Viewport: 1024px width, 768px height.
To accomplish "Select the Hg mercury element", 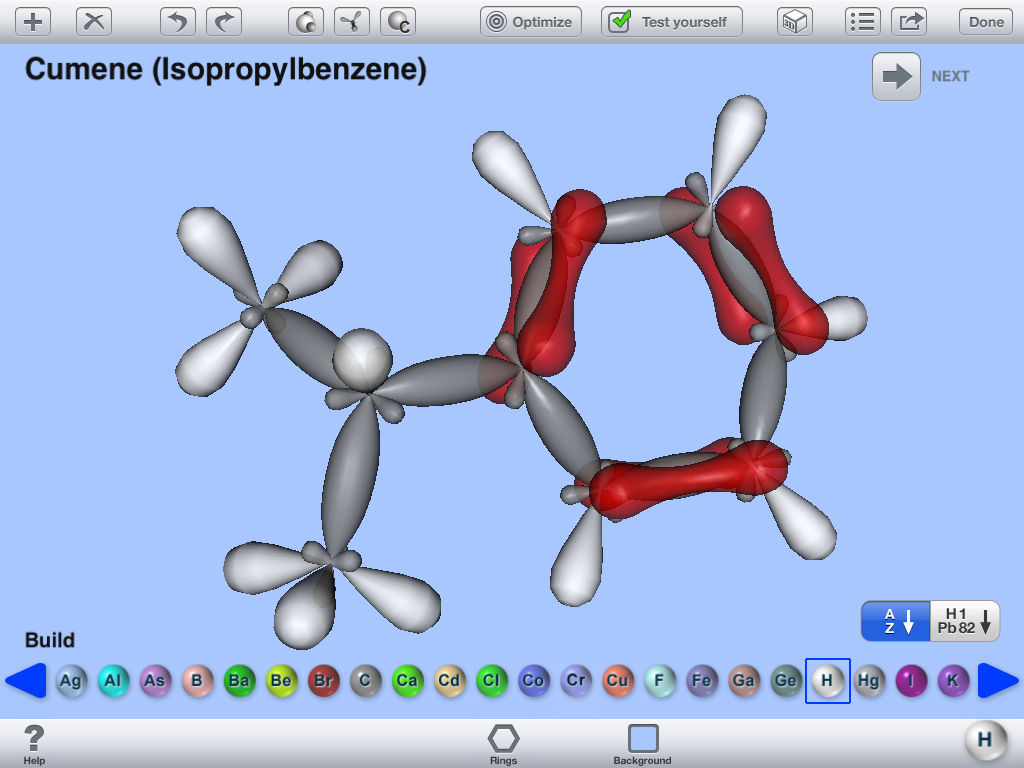I will (869, 680).
